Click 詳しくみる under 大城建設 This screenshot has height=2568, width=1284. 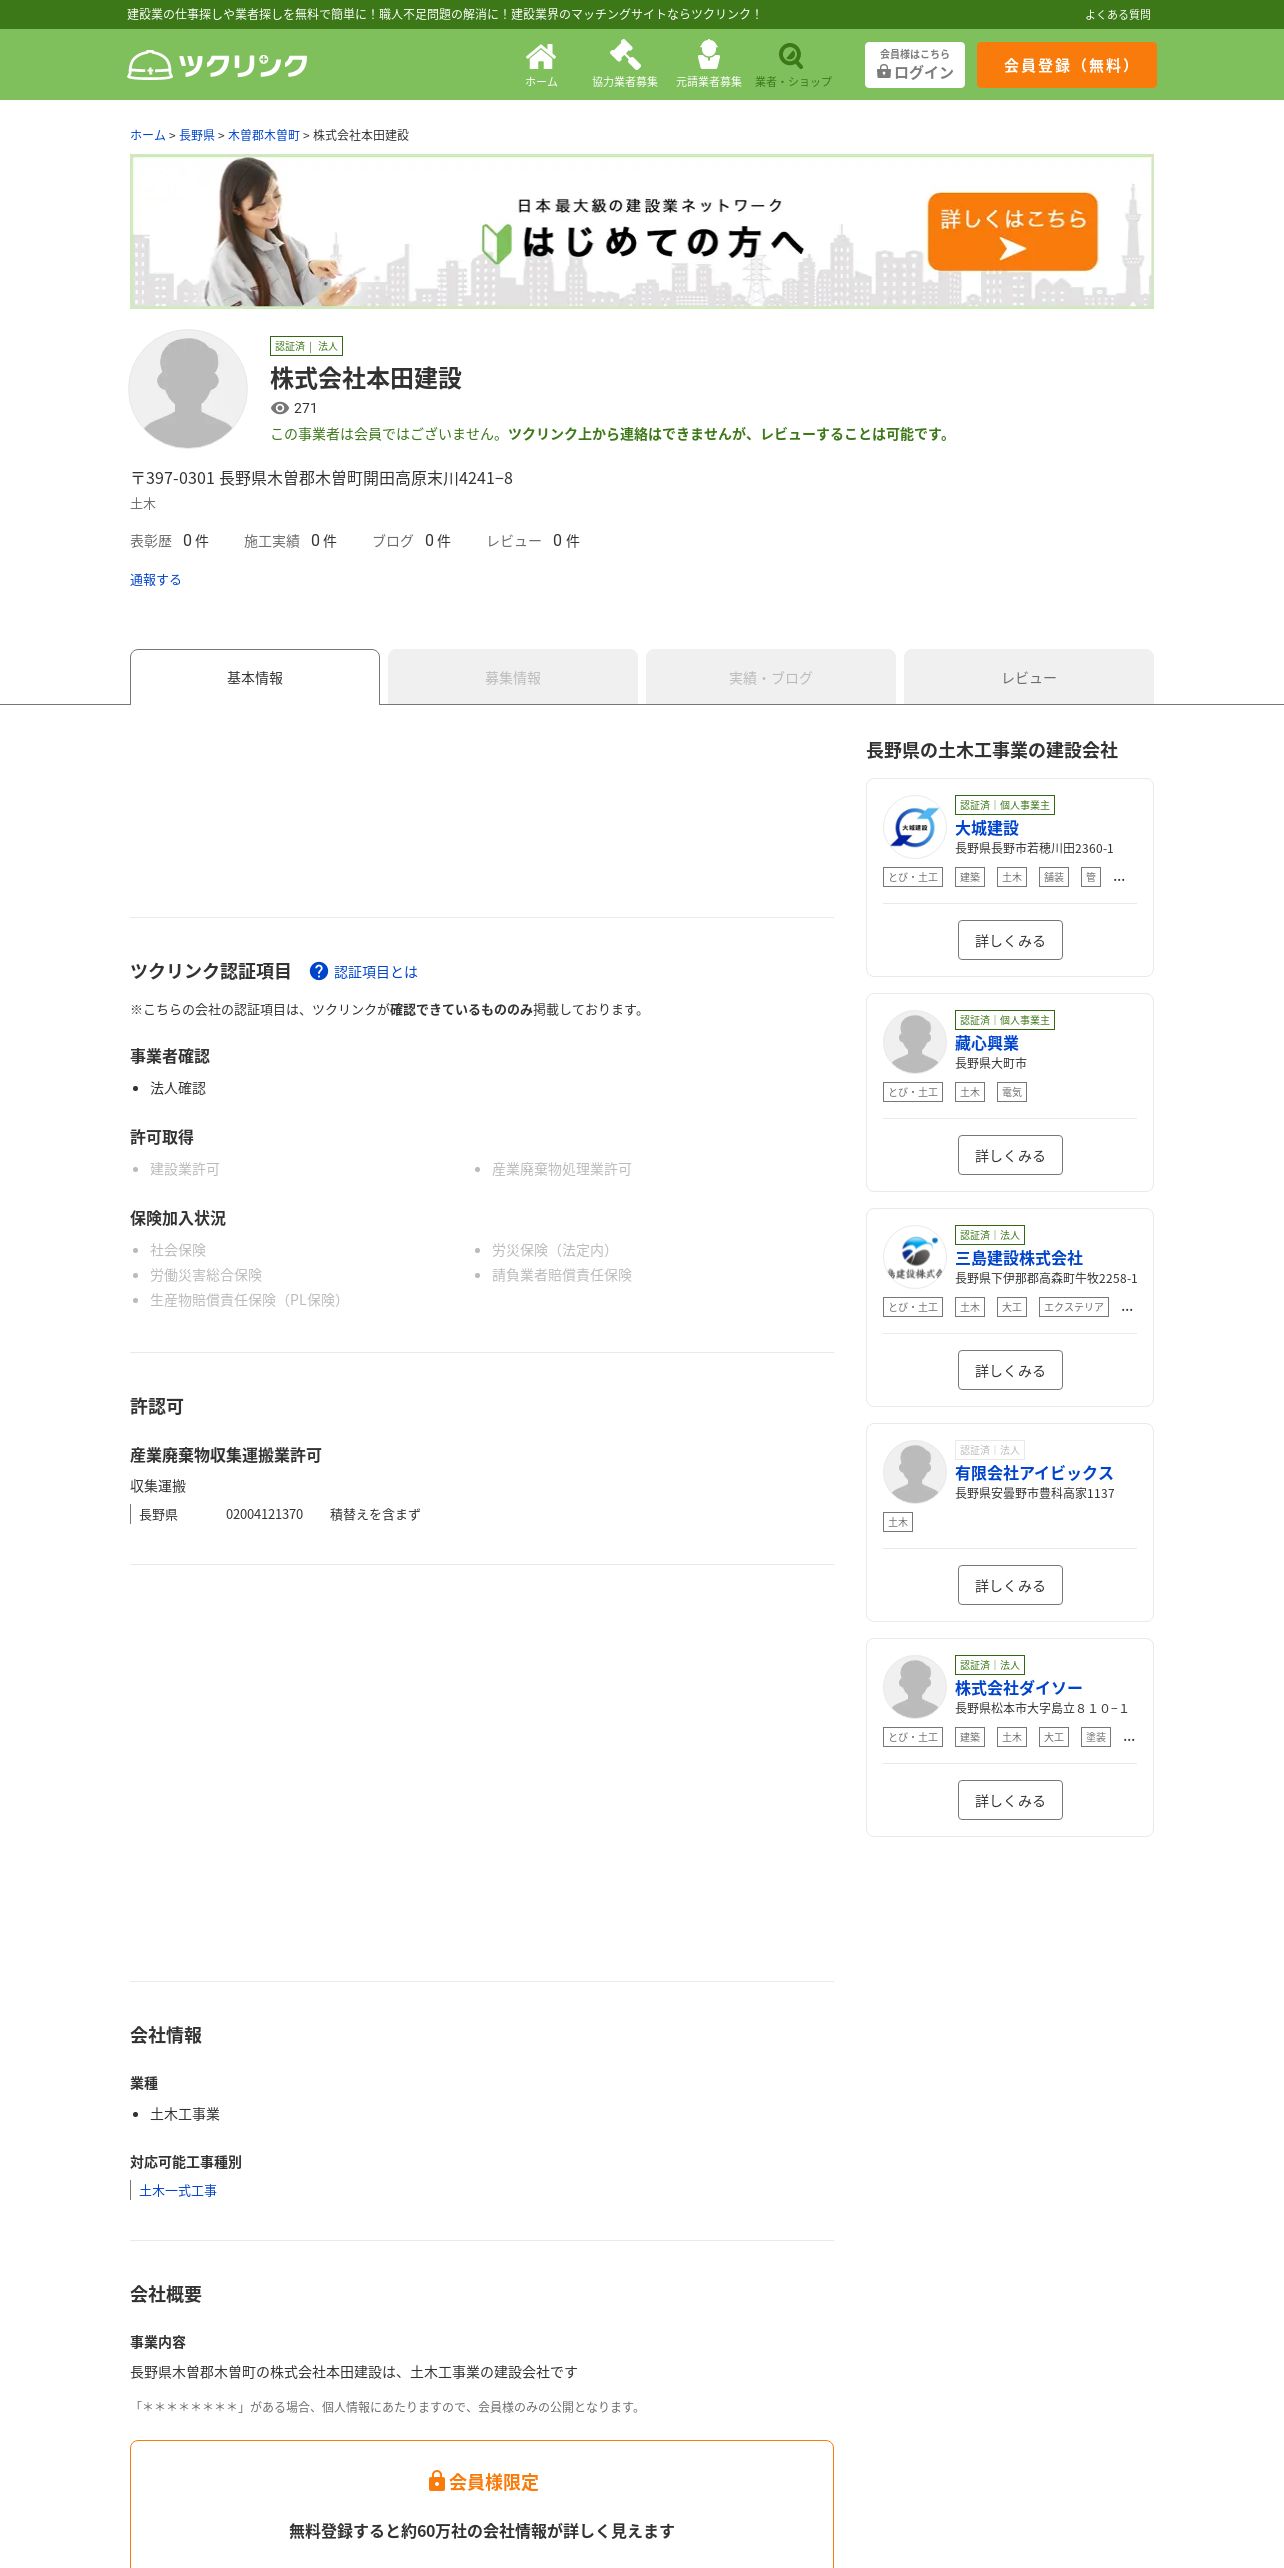point(1010,940)
